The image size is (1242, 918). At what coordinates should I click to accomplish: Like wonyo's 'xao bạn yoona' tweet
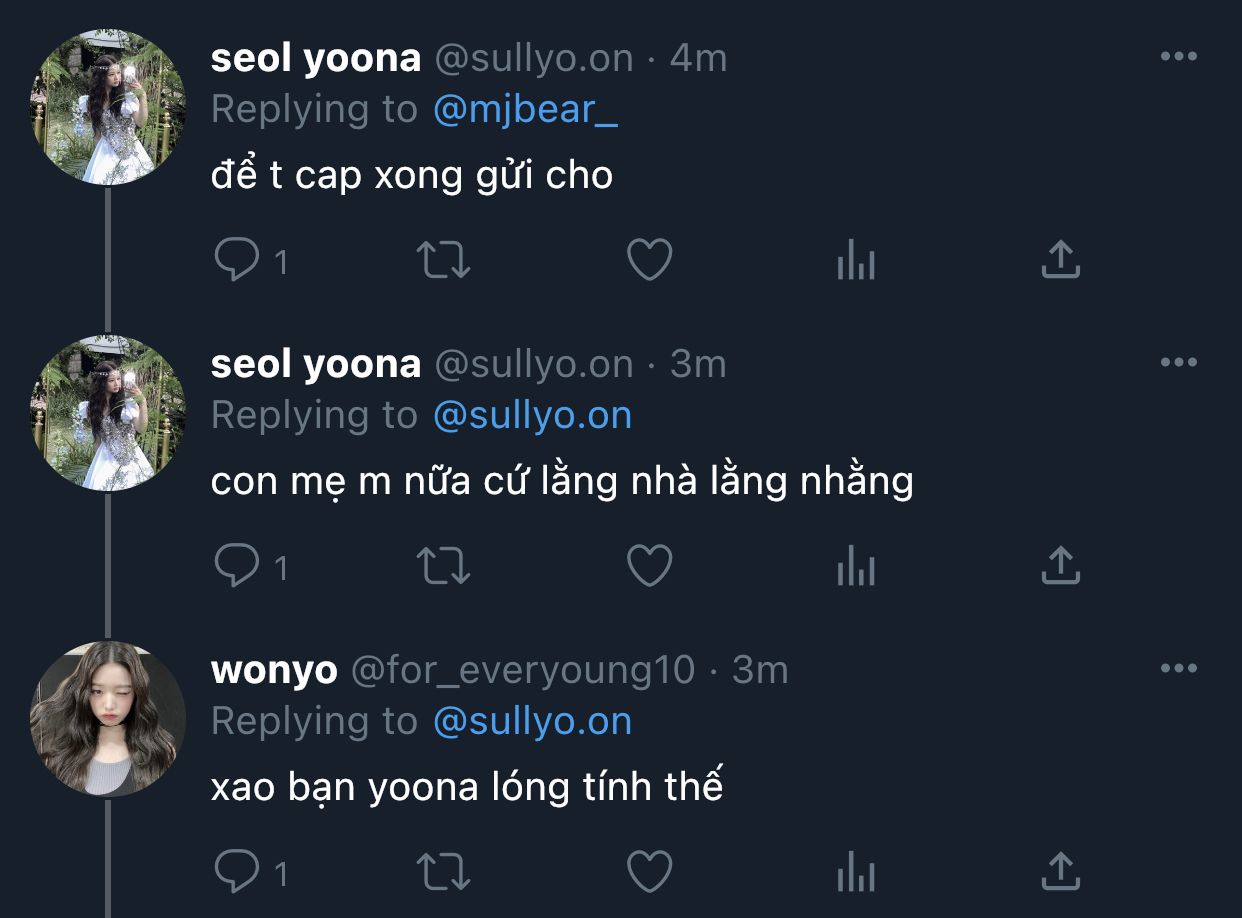point(649,872)
